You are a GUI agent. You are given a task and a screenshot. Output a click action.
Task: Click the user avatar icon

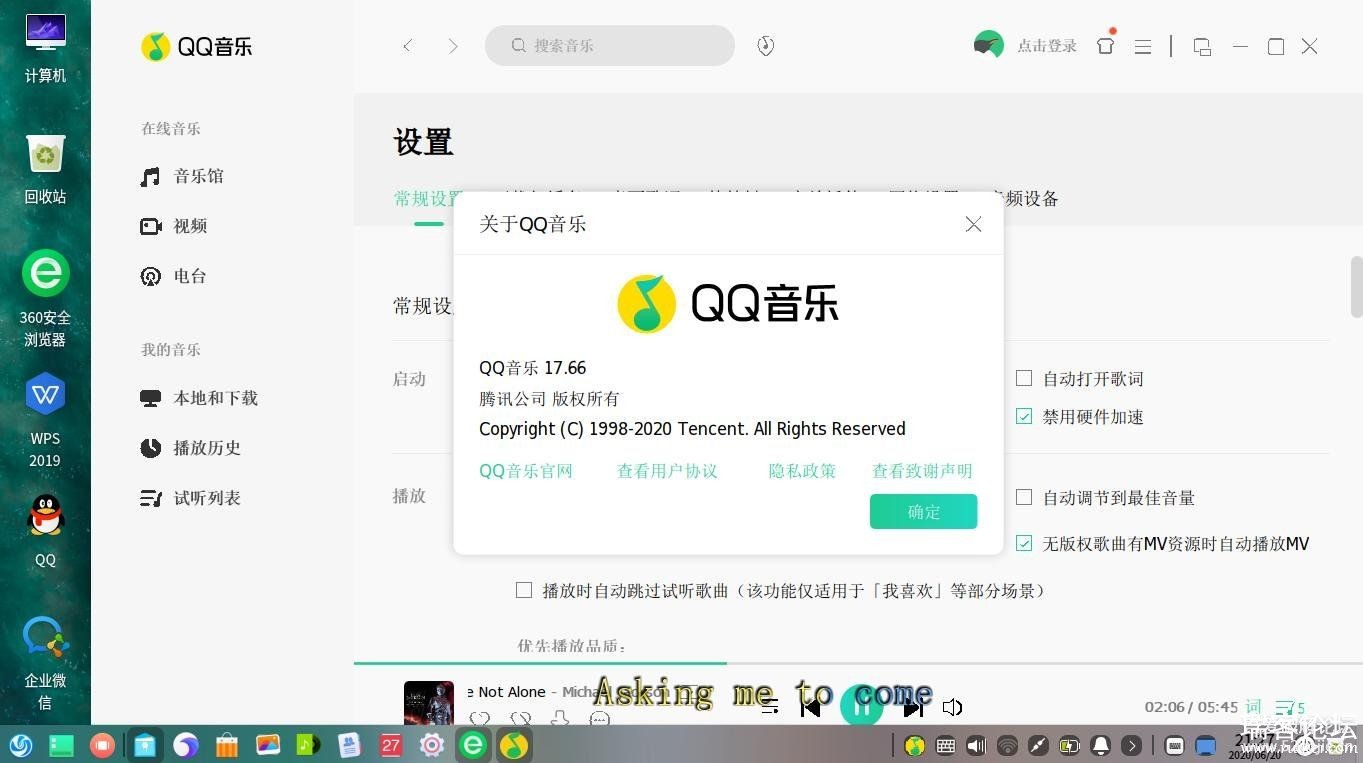click(x=988, y=45)
